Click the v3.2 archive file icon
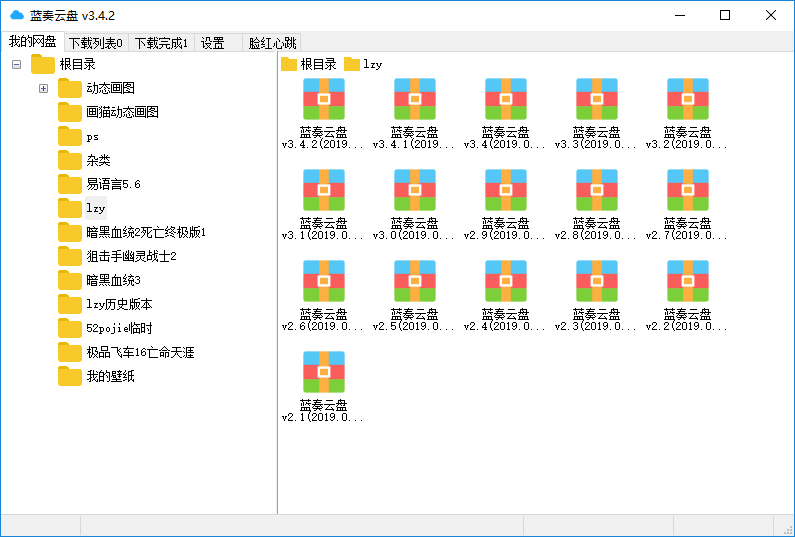 tap(687, 100)
